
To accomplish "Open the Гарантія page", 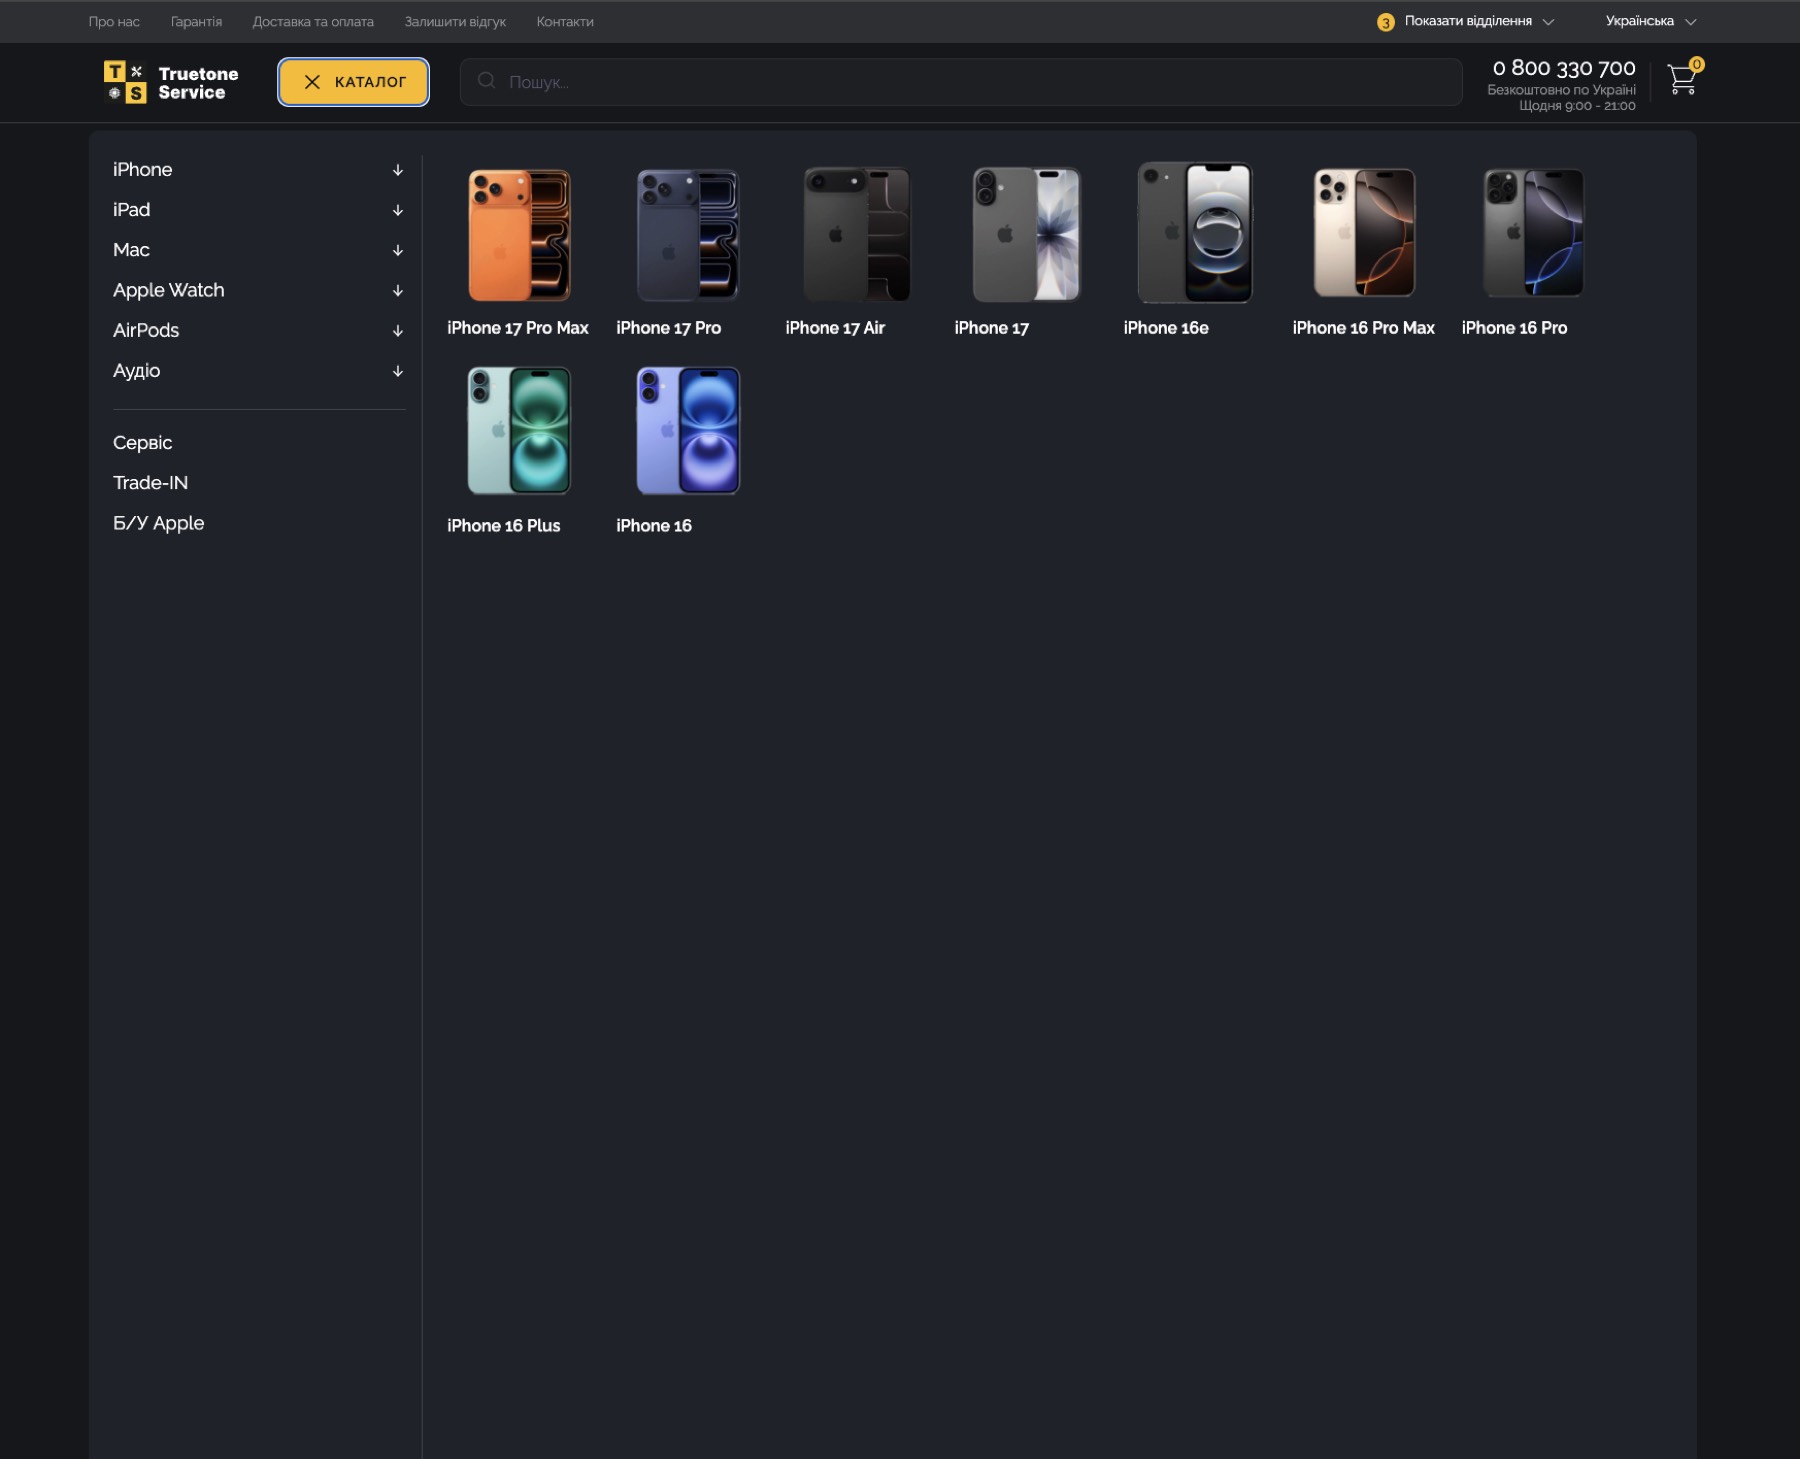I will (196, 21).
